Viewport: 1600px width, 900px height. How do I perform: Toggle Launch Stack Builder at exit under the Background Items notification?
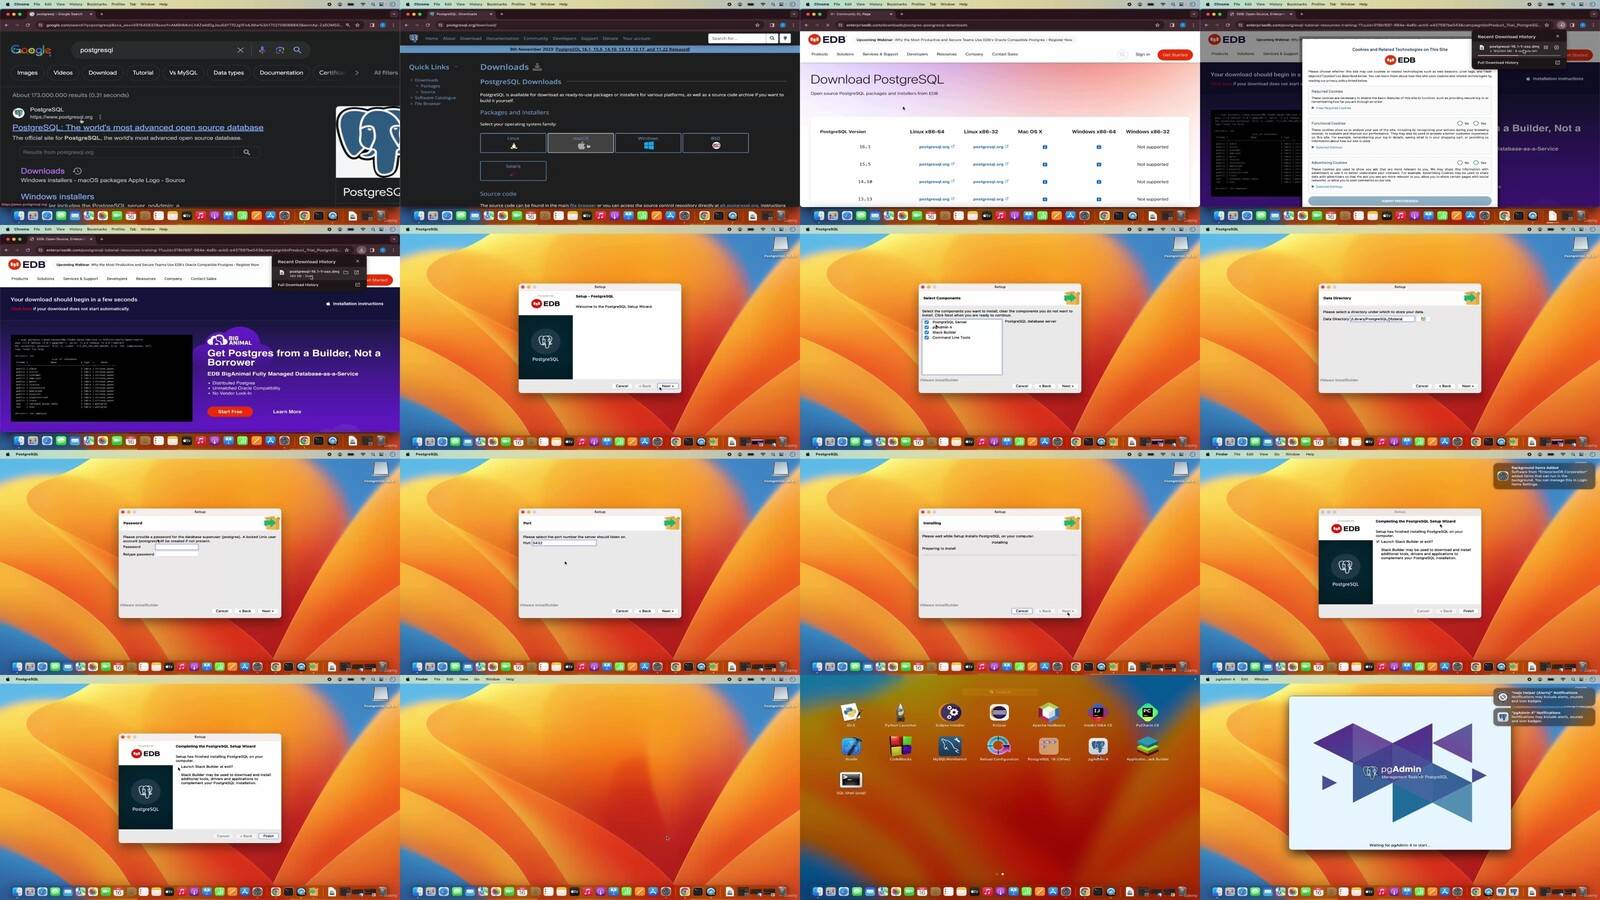pos(1378,541)
